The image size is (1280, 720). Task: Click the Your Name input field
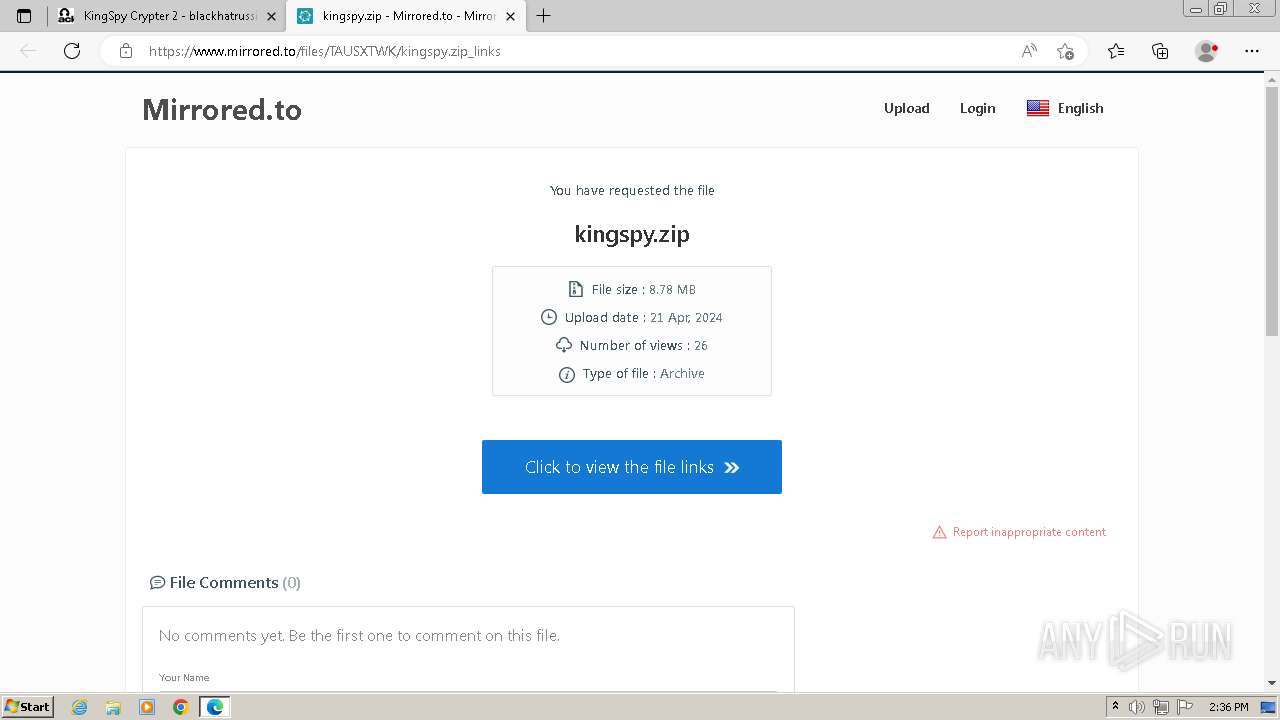point(468,680)
